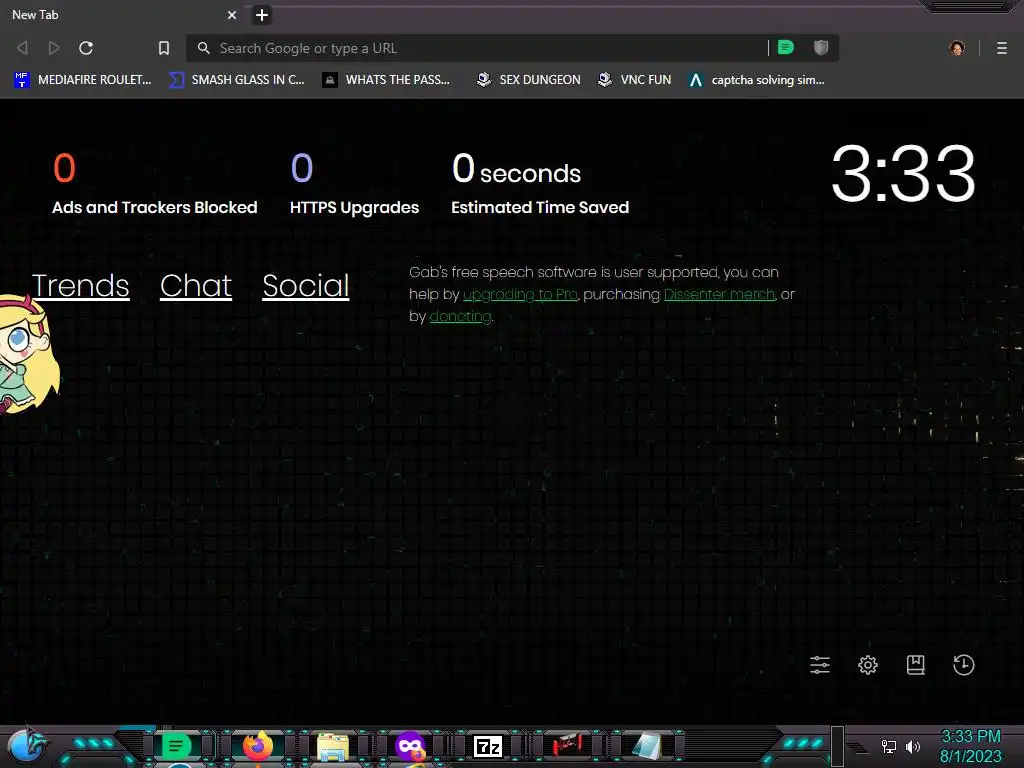
Task: Open the user profile avatar
Action: pyautogui.click(x=957, y=48)
